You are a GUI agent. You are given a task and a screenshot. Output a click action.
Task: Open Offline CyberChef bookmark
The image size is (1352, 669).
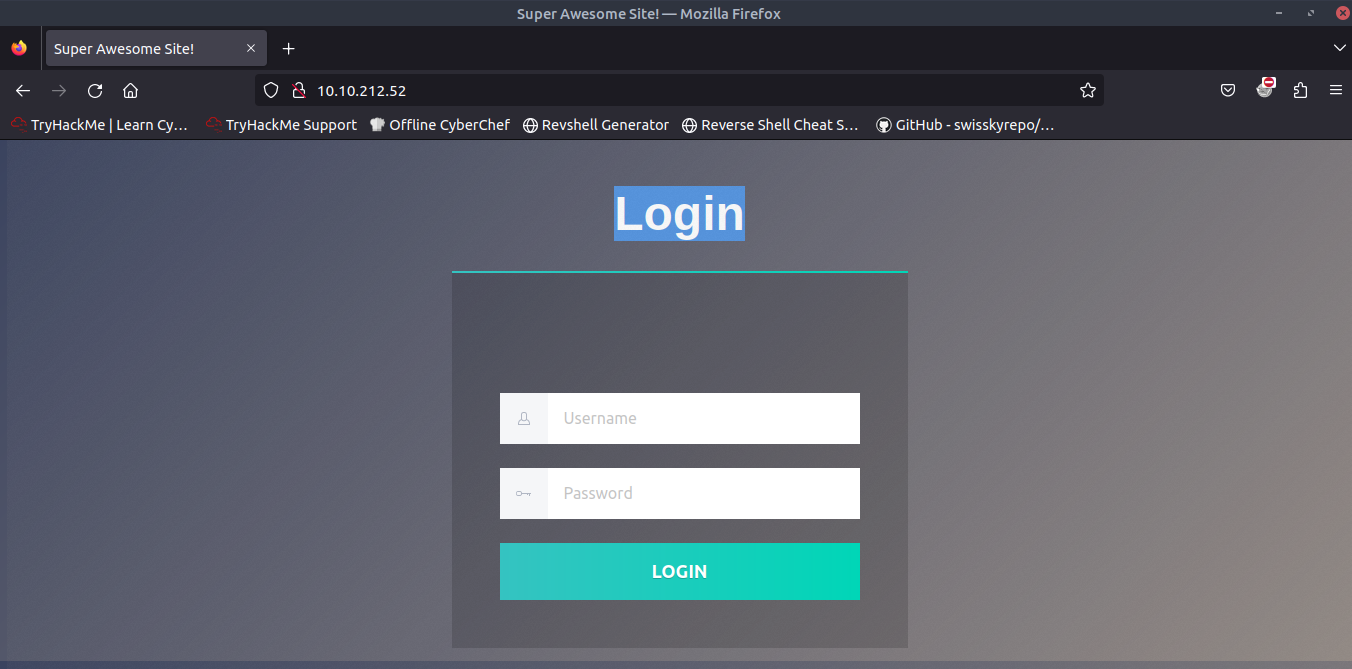pyautogui.click(x=440, y=125)
